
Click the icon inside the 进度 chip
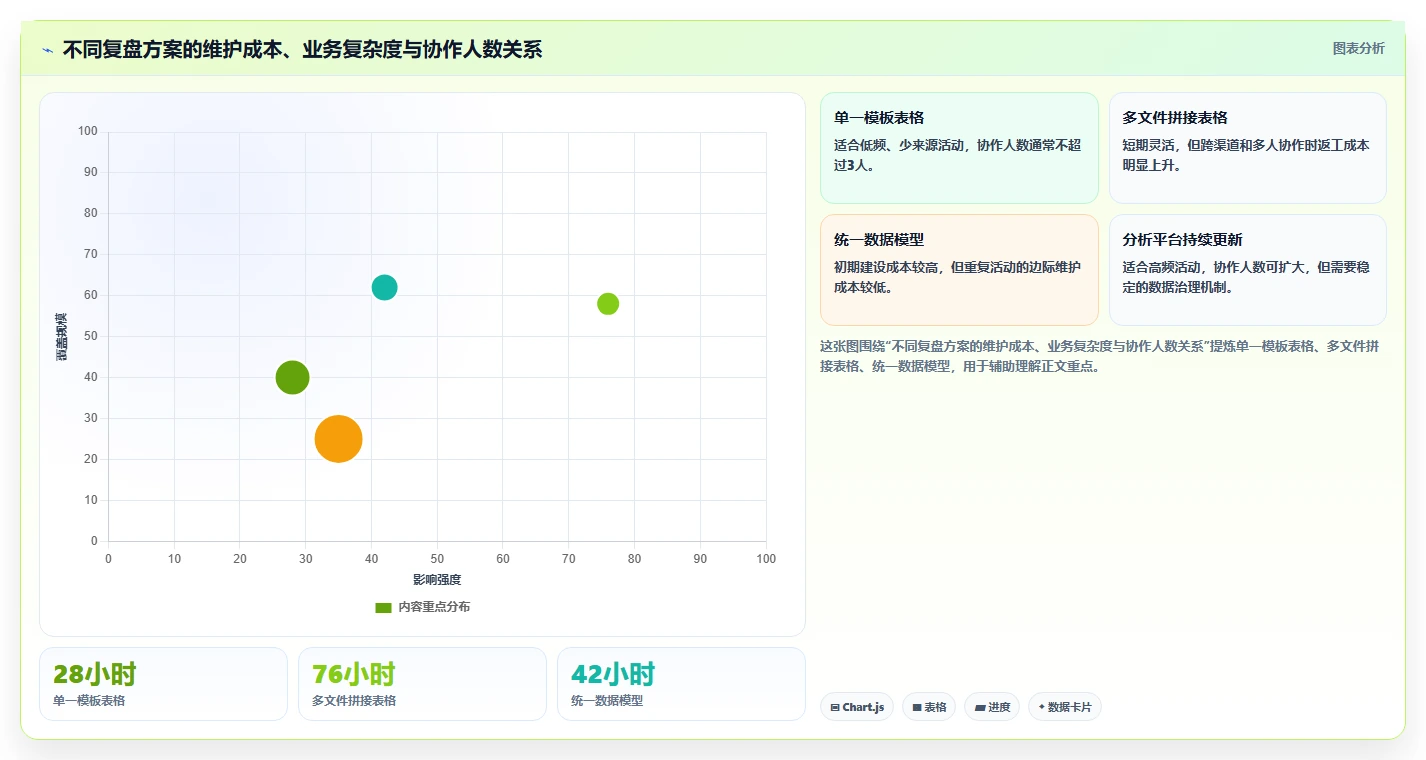click(x=980, y=707)
